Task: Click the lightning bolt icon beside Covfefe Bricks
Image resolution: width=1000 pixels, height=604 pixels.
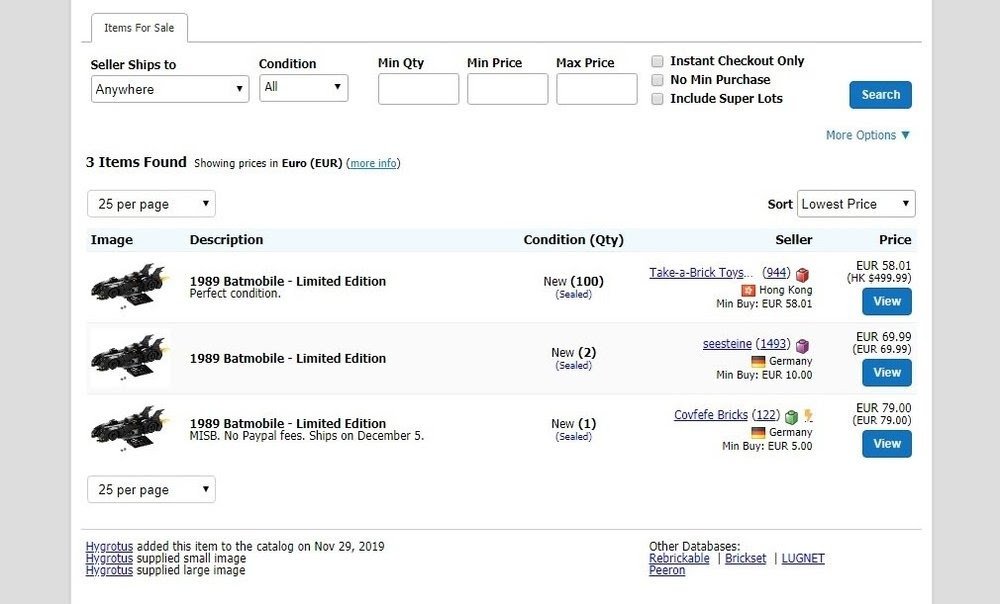Action: (x=808, y=416)
